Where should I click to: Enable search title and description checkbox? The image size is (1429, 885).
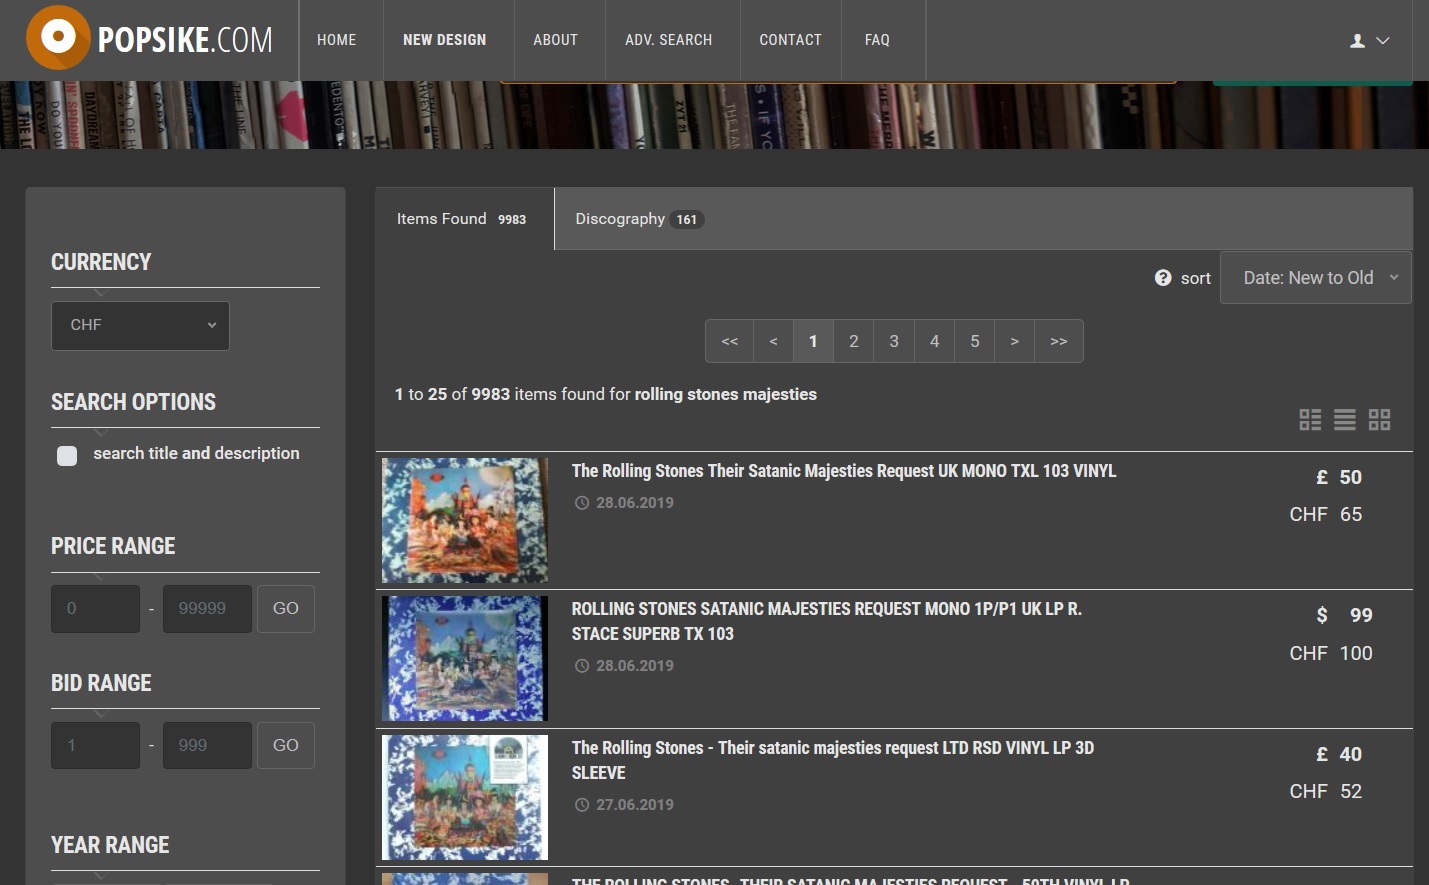click(x=67, y=456)
